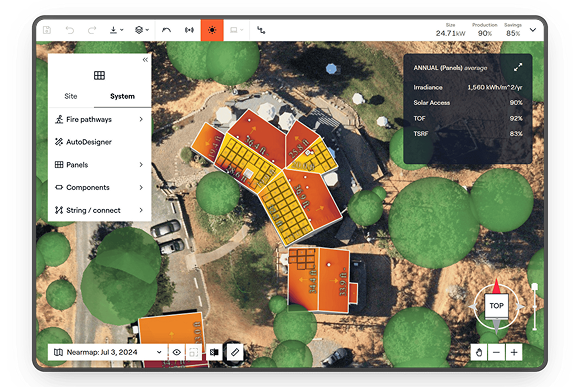Click the Savings 85% value
Image resolution: width=580 pixels, height=387 pixels.
tap(513, 33)
